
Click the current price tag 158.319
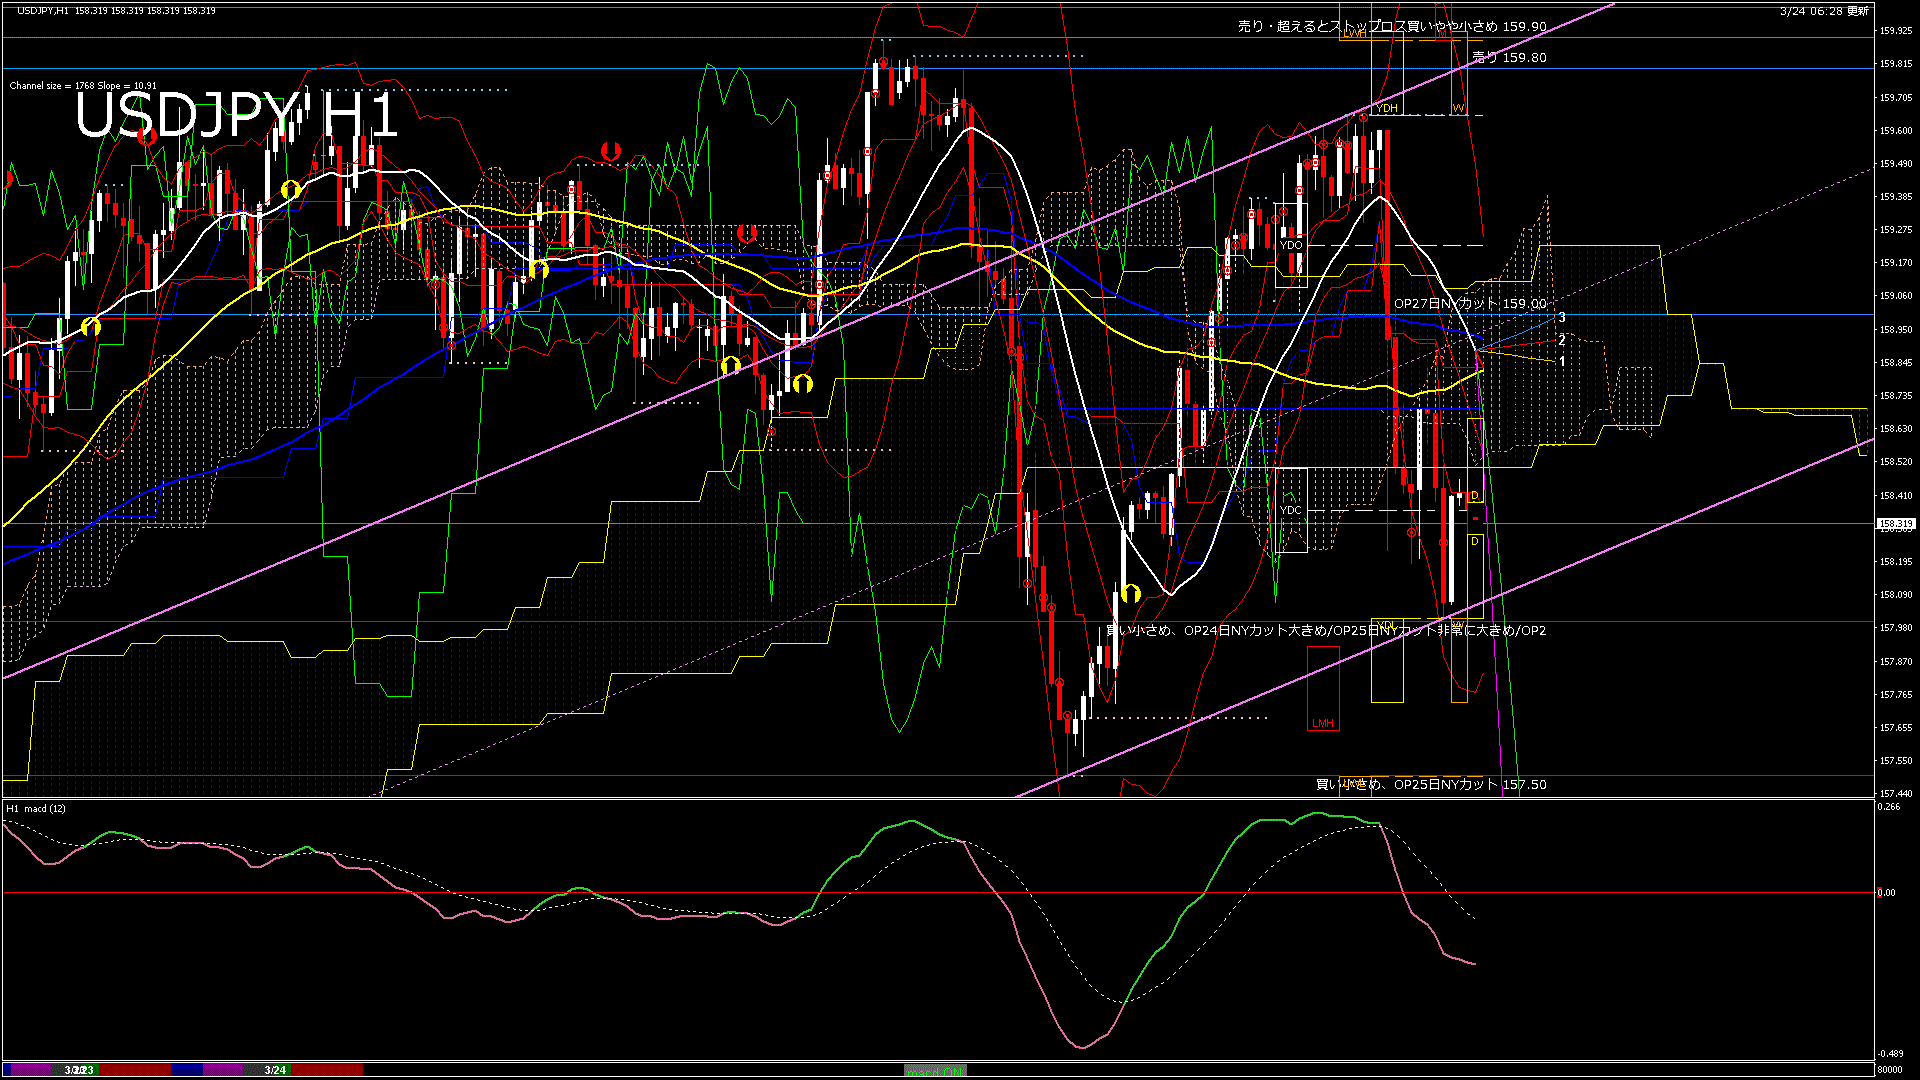coord(1895,524)
